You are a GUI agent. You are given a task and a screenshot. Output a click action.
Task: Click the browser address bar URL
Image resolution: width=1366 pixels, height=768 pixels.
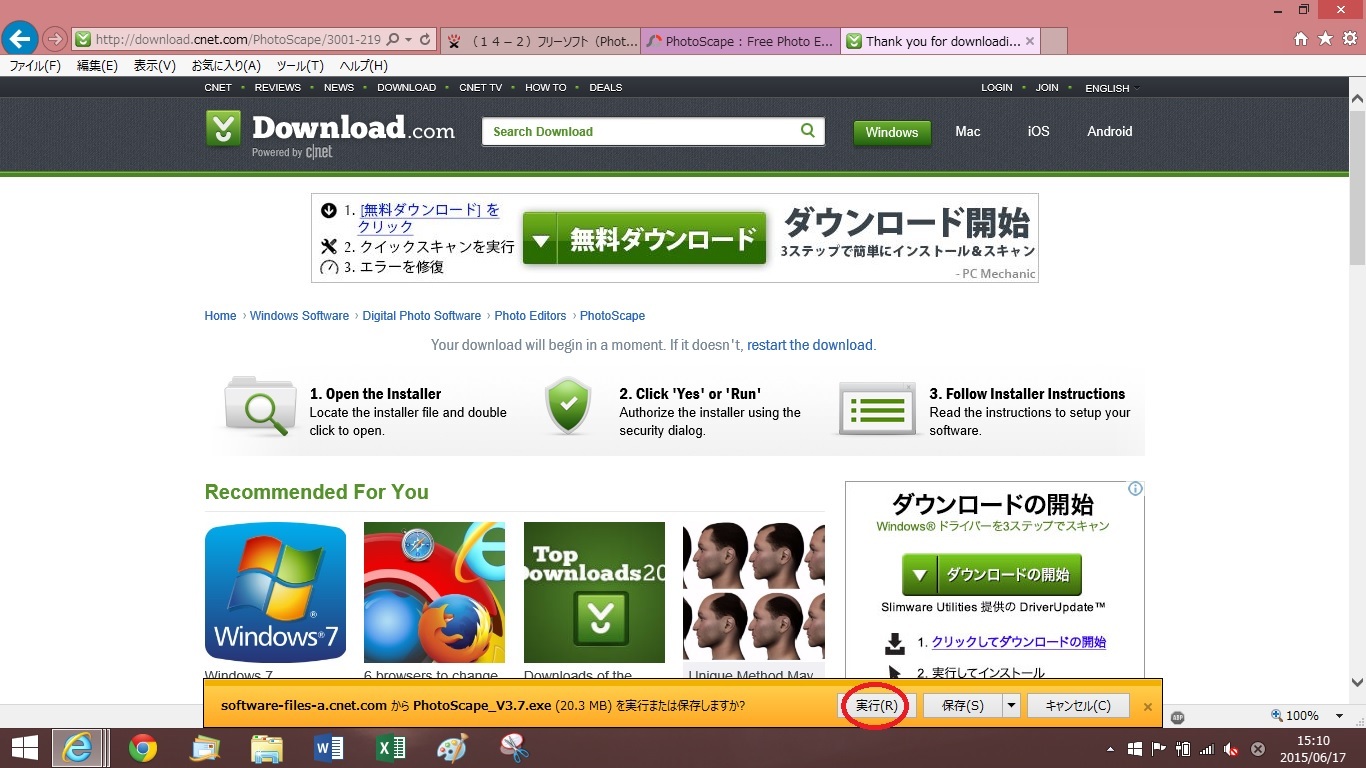tap(238, 40)
